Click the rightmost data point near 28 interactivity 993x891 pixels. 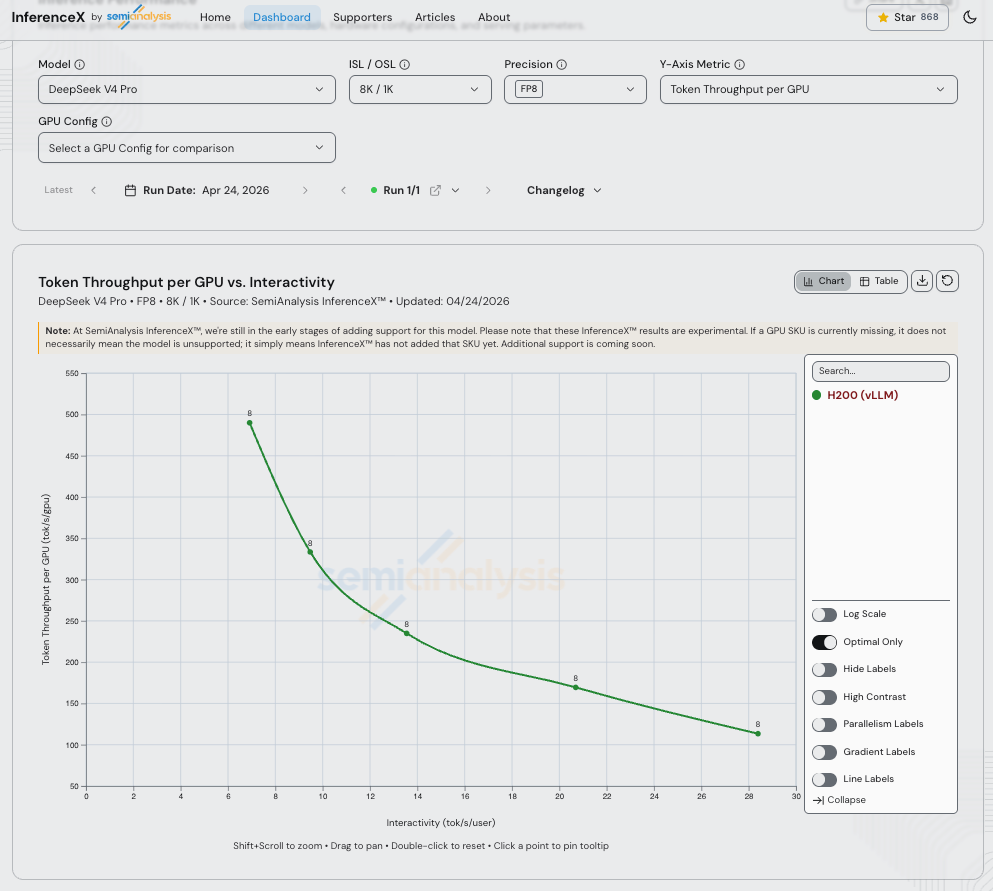(758, 734)
